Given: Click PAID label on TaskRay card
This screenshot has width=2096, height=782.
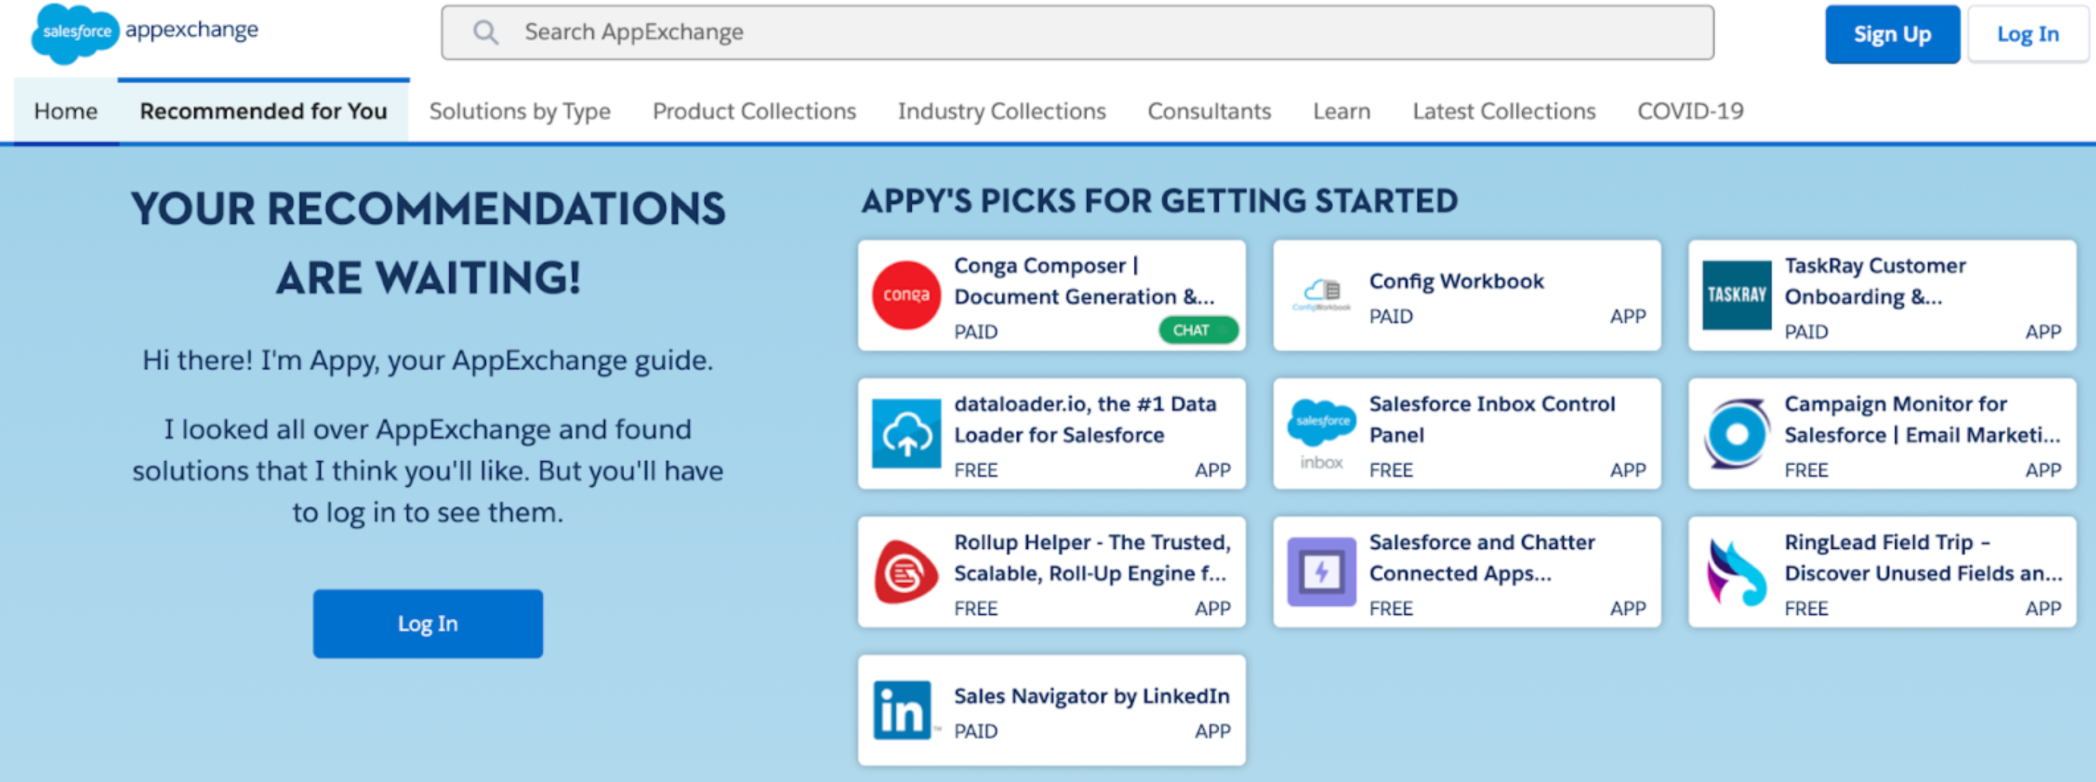Looking at the screenshot, I should (1806, 331).
